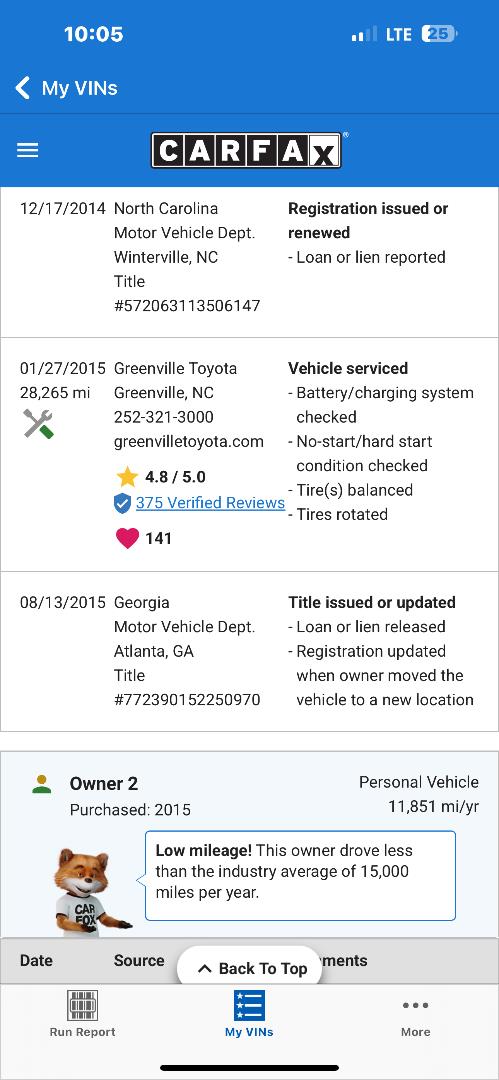Tap the Date column header
499x1080 pixels.
click(x=37, y=961)
